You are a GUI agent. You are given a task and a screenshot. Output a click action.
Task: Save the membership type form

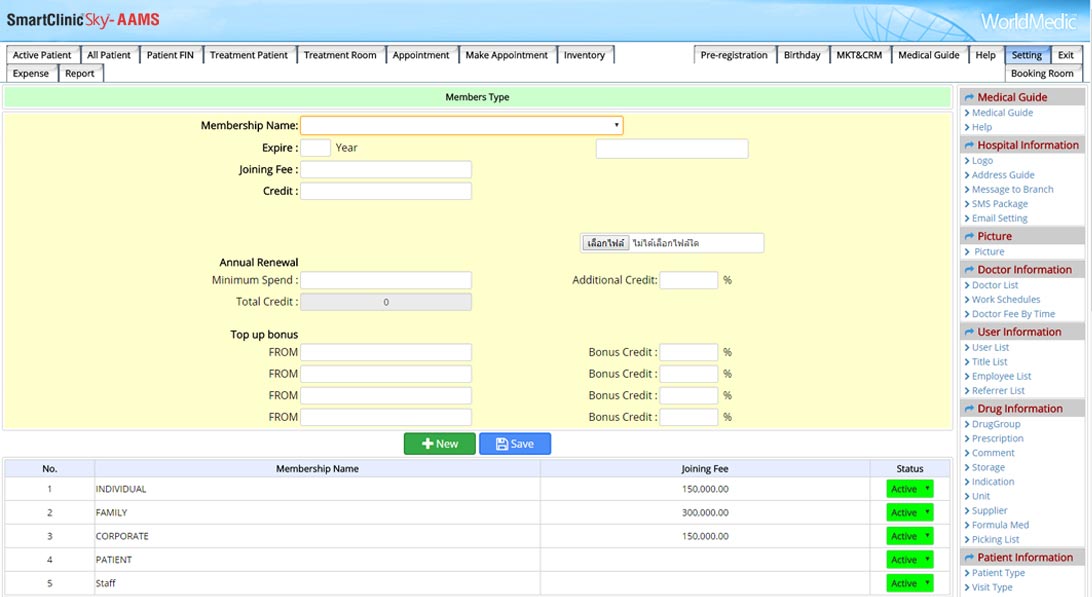(x=514, y=444)
